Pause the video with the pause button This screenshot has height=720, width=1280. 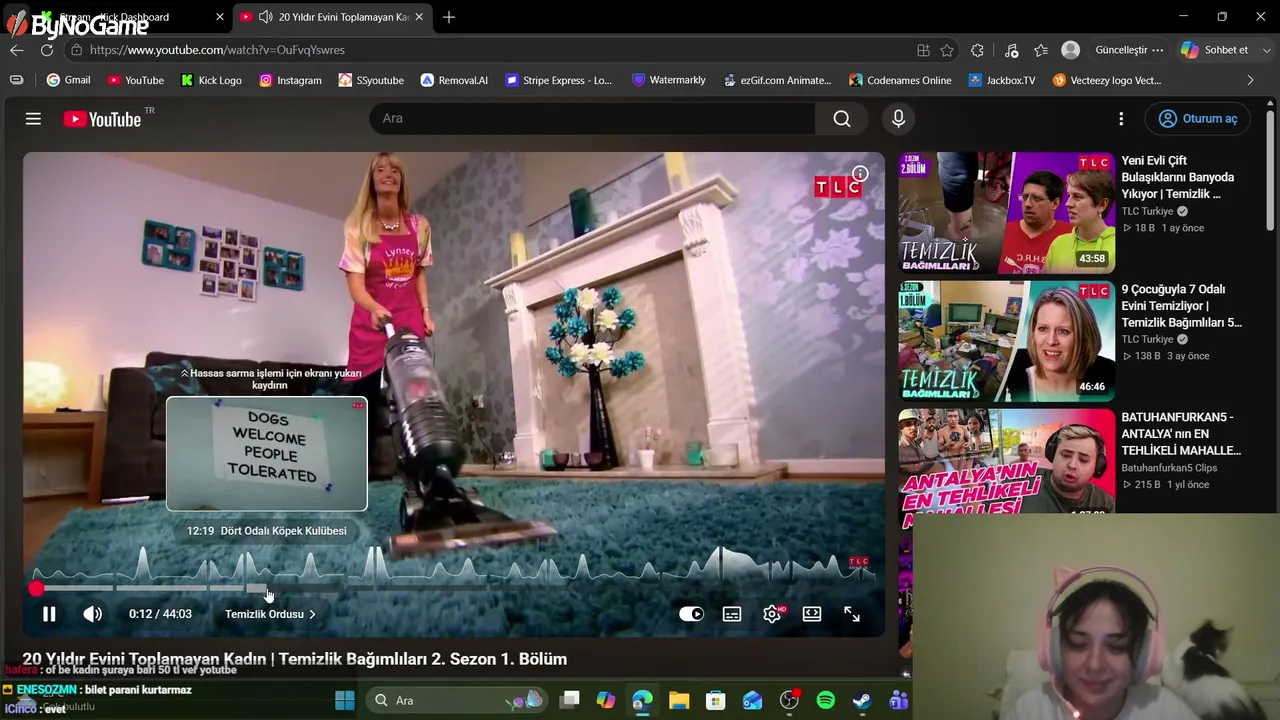tap(49, 614)
